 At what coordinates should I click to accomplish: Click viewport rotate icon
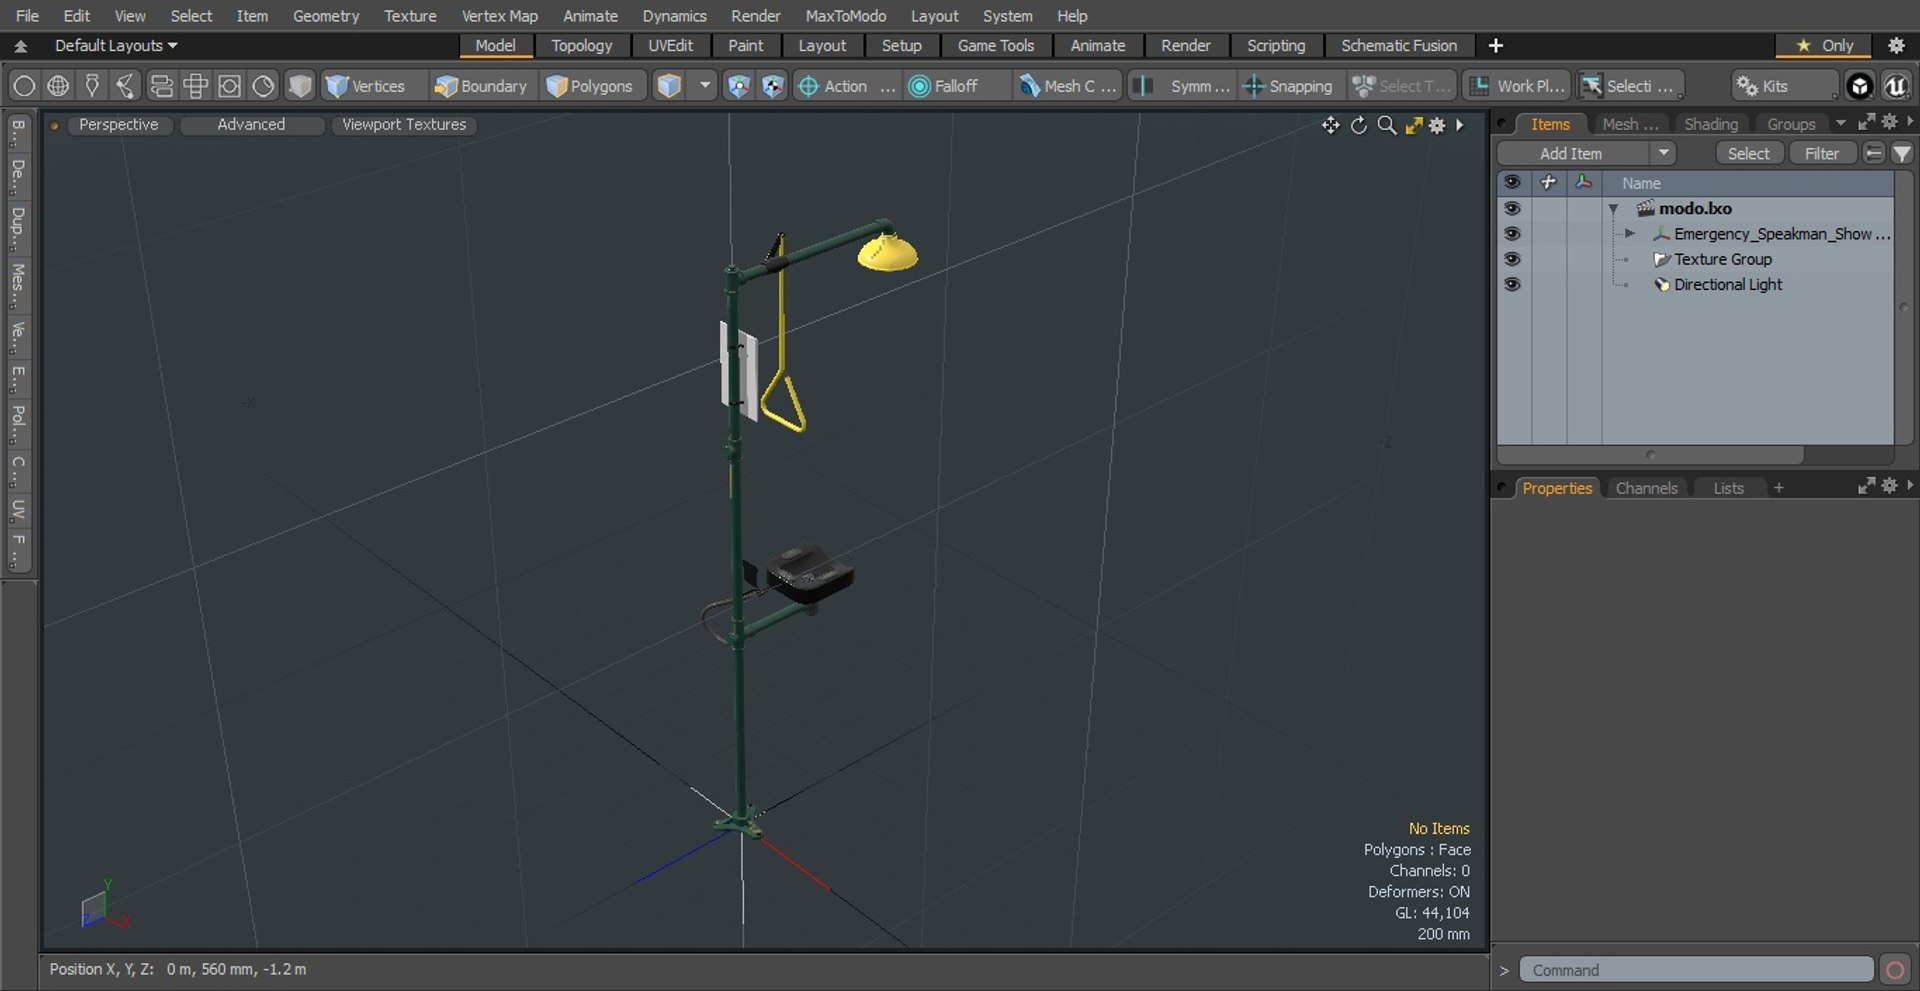(x=1358, y=125)
